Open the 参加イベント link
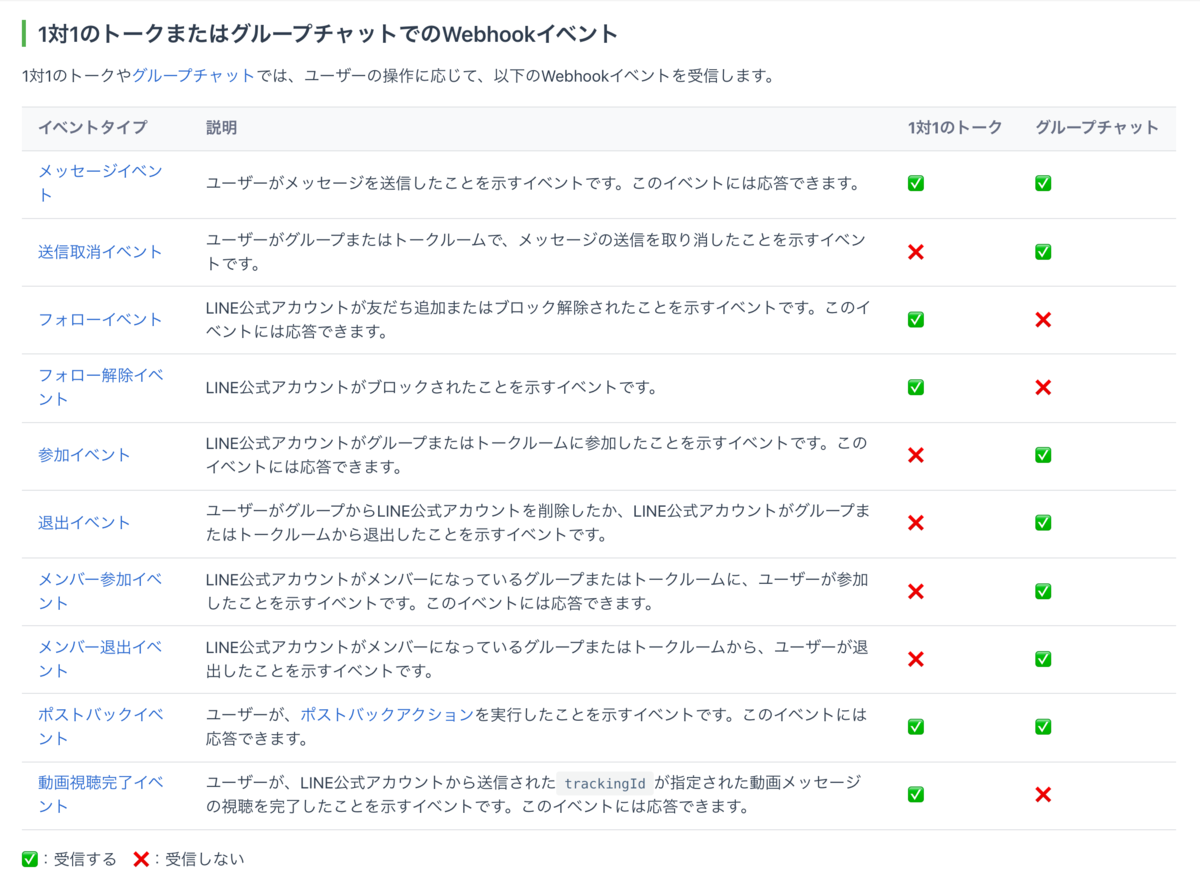This screenshot has width=1200, height=885. [84, 455]
